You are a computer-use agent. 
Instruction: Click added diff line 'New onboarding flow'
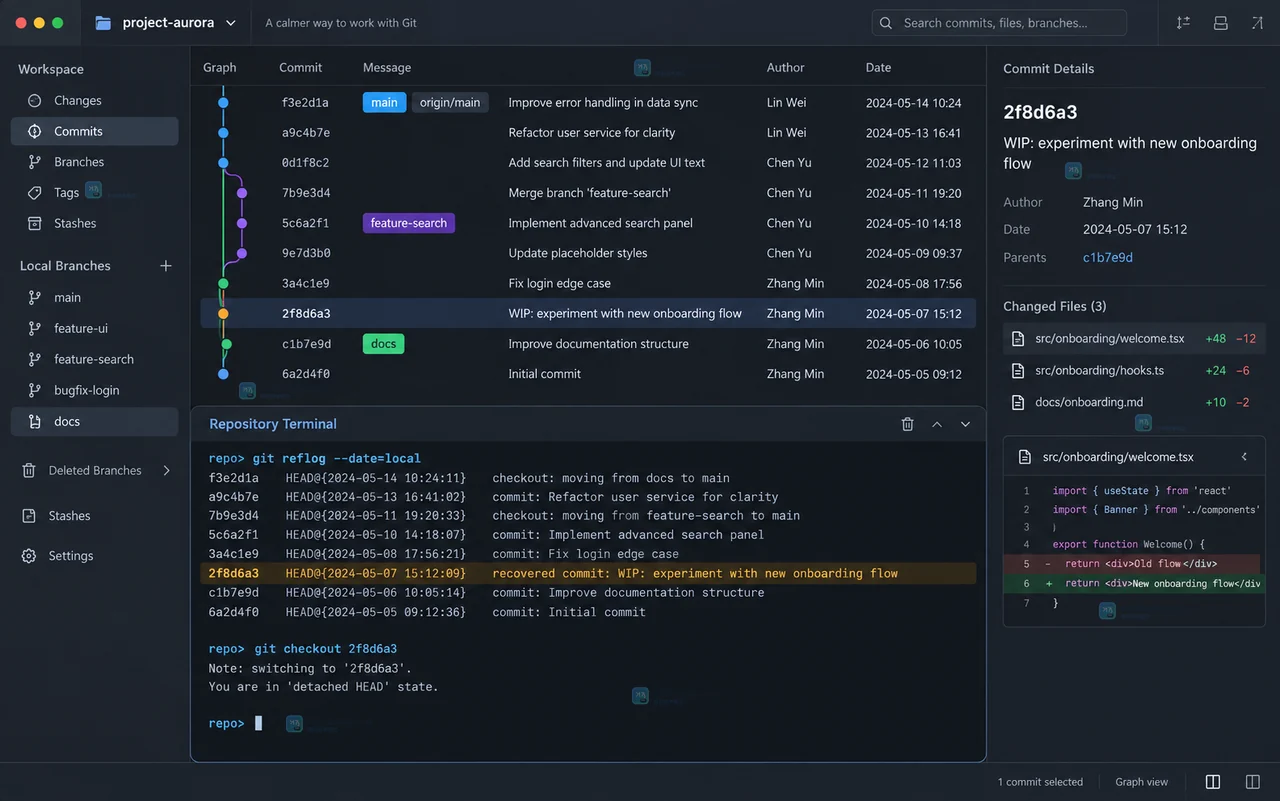[1134, 583]
